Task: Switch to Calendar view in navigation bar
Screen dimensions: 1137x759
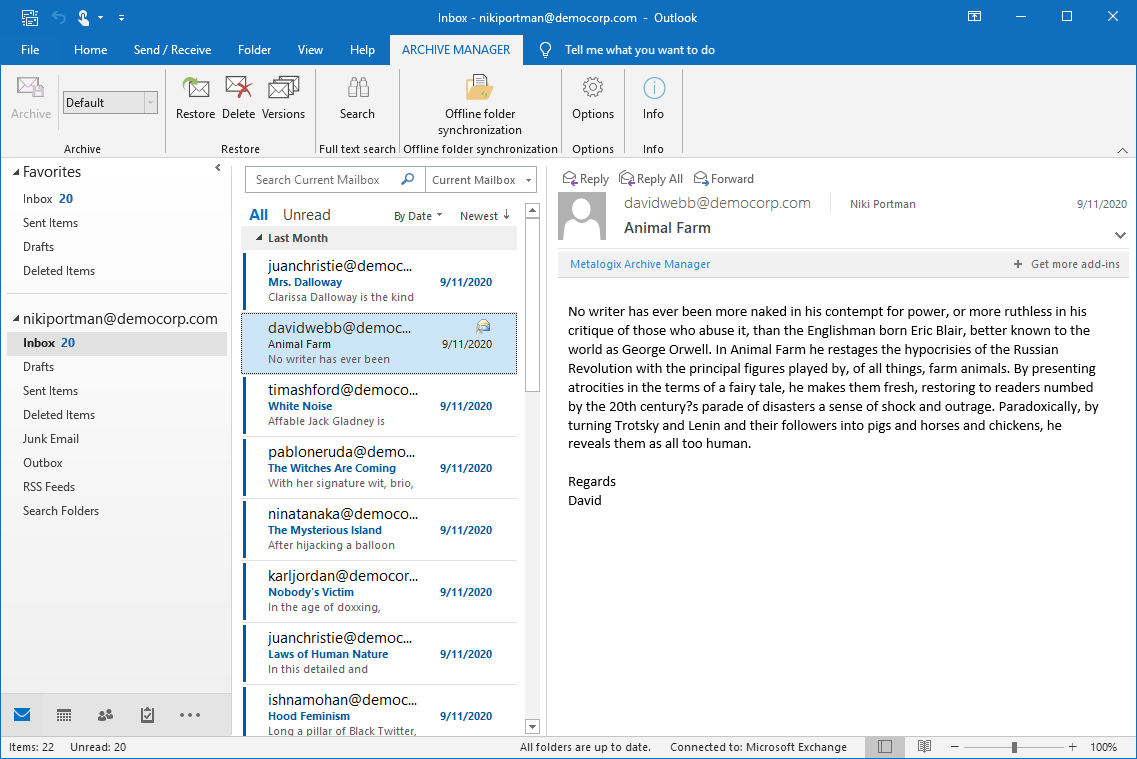Action: point(64,715)
